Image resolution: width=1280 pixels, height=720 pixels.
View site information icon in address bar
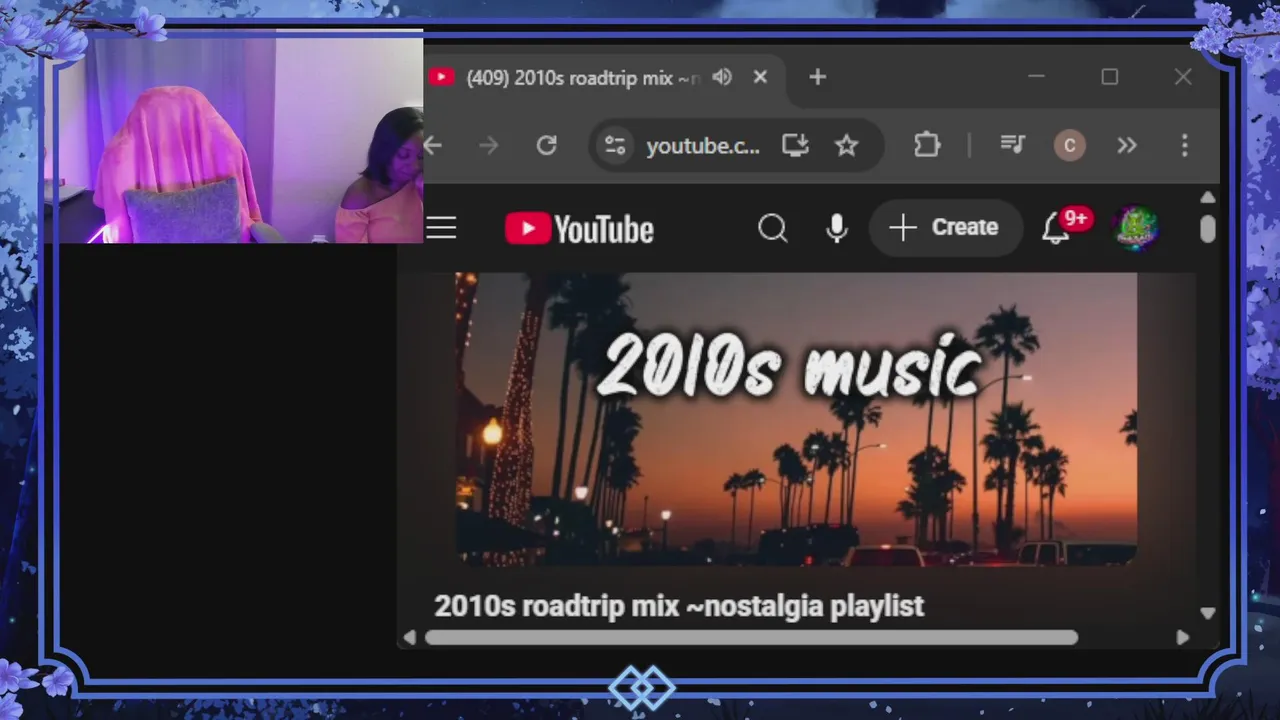(614, 146)
